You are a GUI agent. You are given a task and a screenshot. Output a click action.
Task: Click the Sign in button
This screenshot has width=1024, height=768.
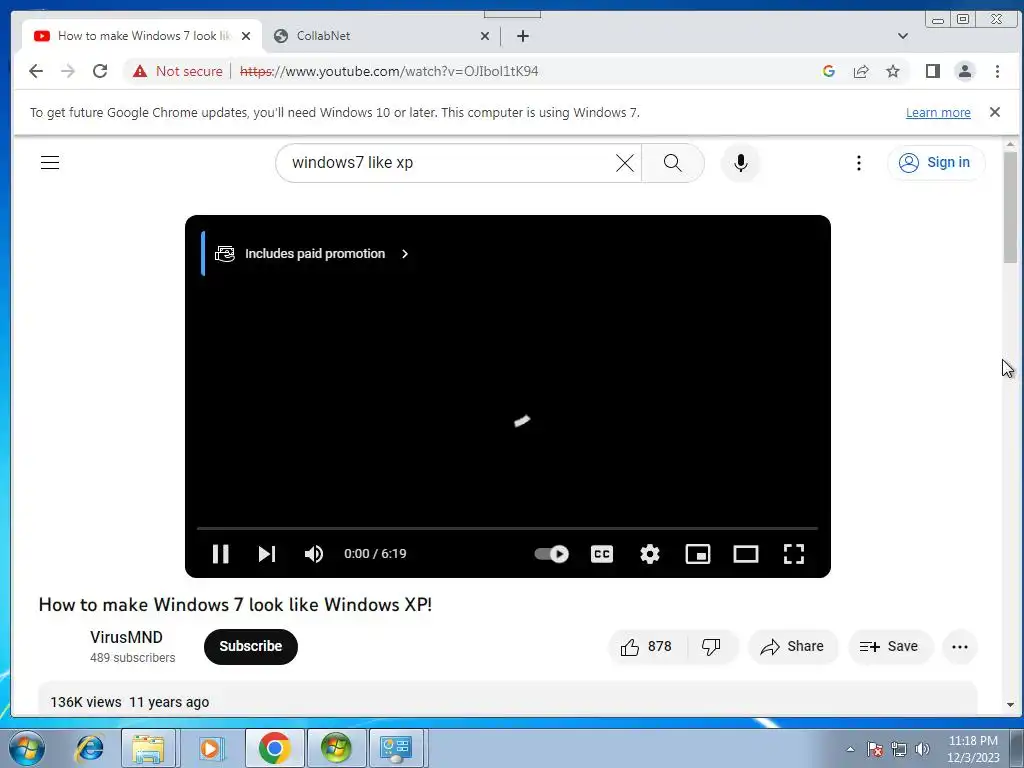tap(936, 163)
